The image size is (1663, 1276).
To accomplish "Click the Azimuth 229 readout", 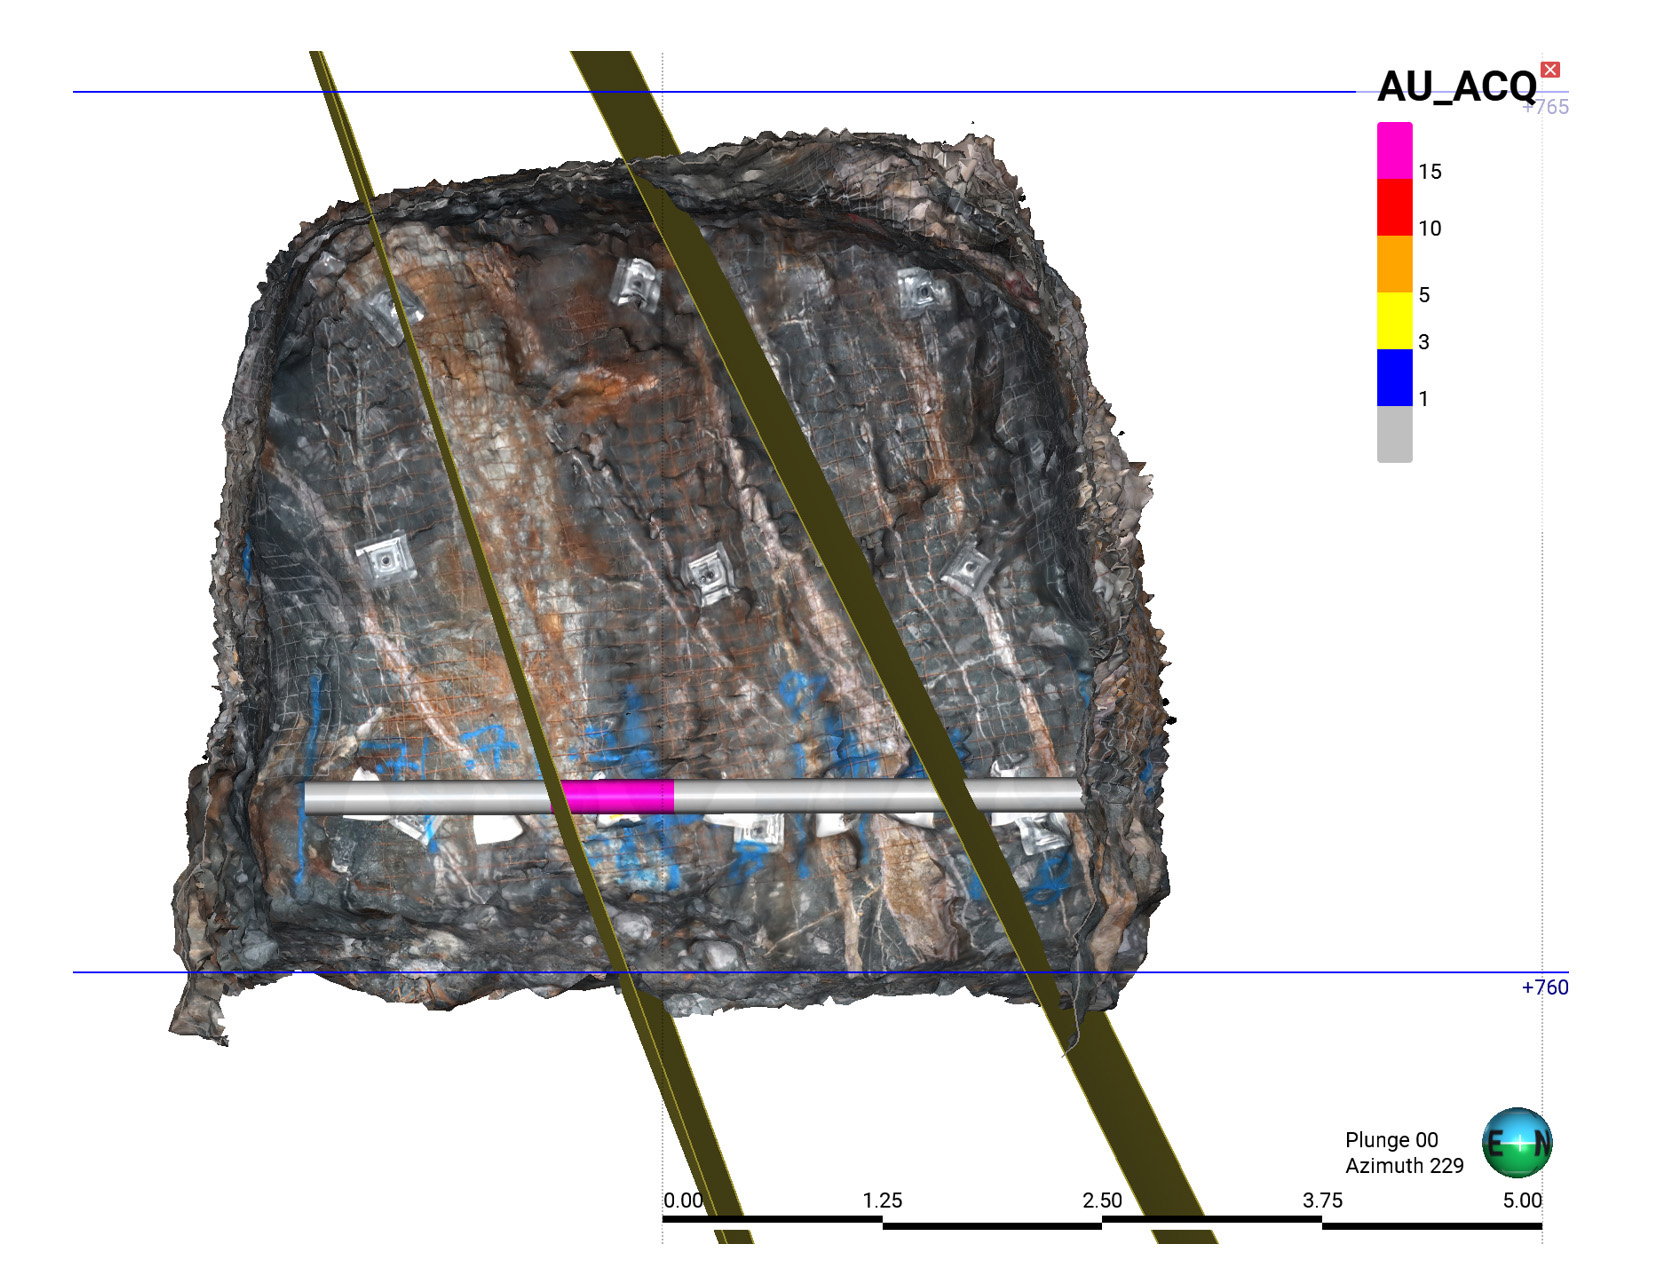I will [x=1404, y=1166].
